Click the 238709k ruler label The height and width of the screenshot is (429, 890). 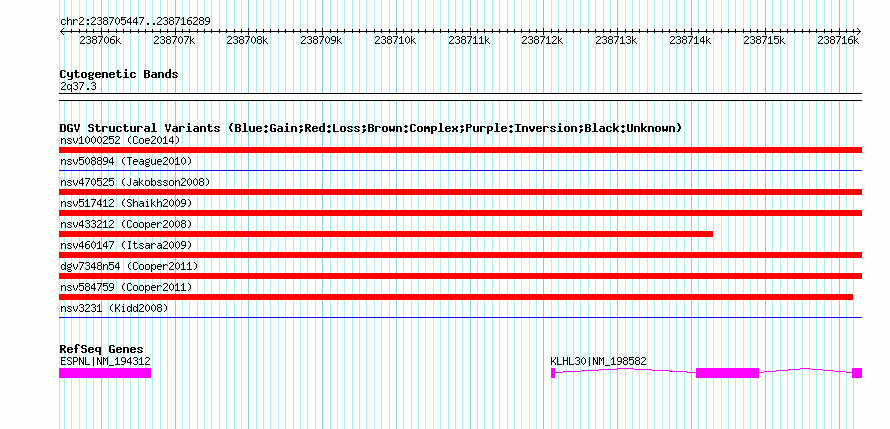coord(321,41)
